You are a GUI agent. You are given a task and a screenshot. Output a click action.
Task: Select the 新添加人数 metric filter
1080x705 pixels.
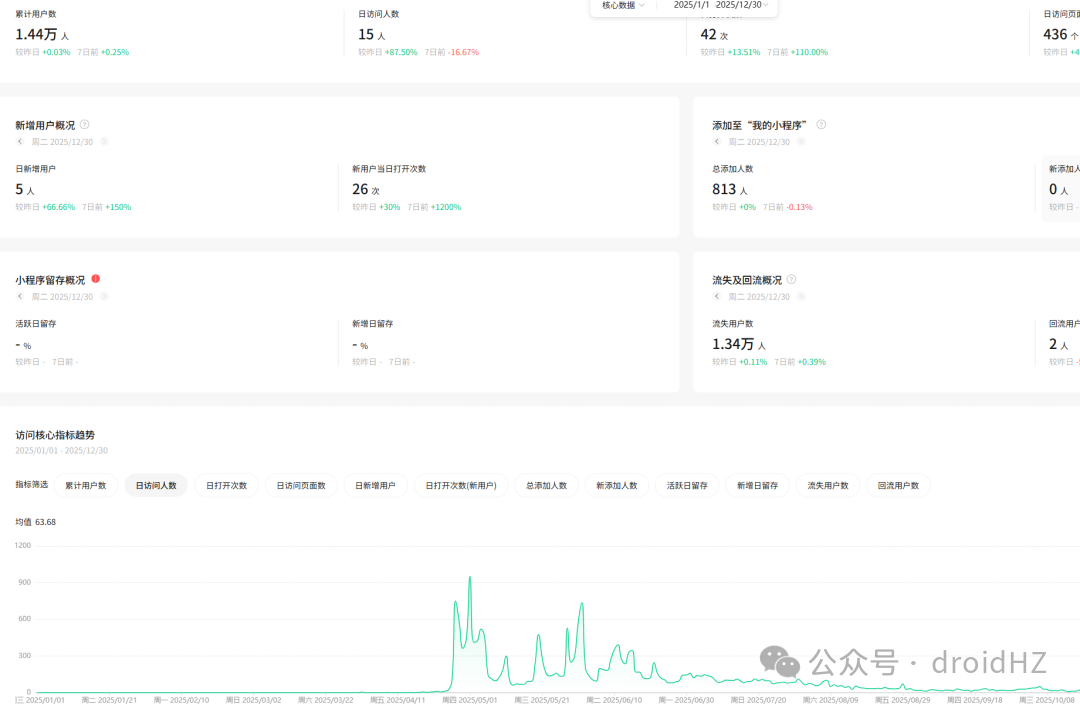(617, 485)
